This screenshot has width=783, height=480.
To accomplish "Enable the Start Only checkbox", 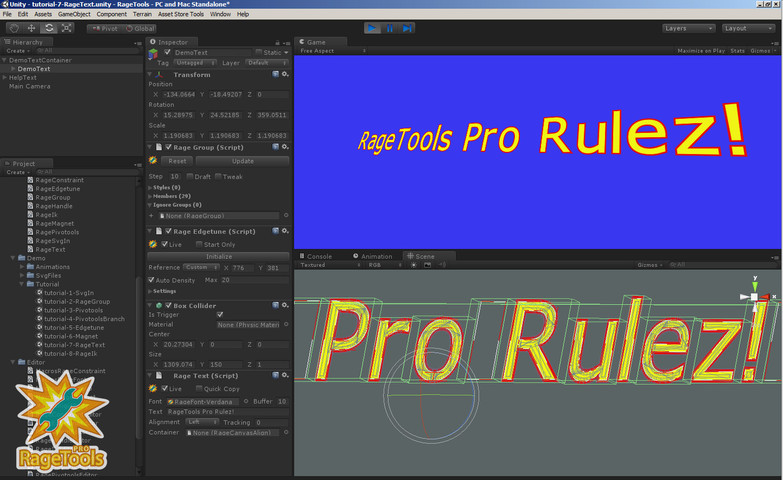I will (199, 244).
